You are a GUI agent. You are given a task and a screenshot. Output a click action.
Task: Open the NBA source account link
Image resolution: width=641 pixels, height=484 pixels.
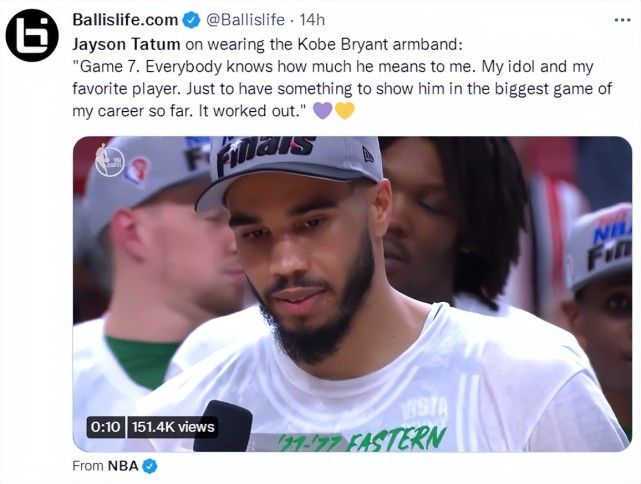[123, 466]
